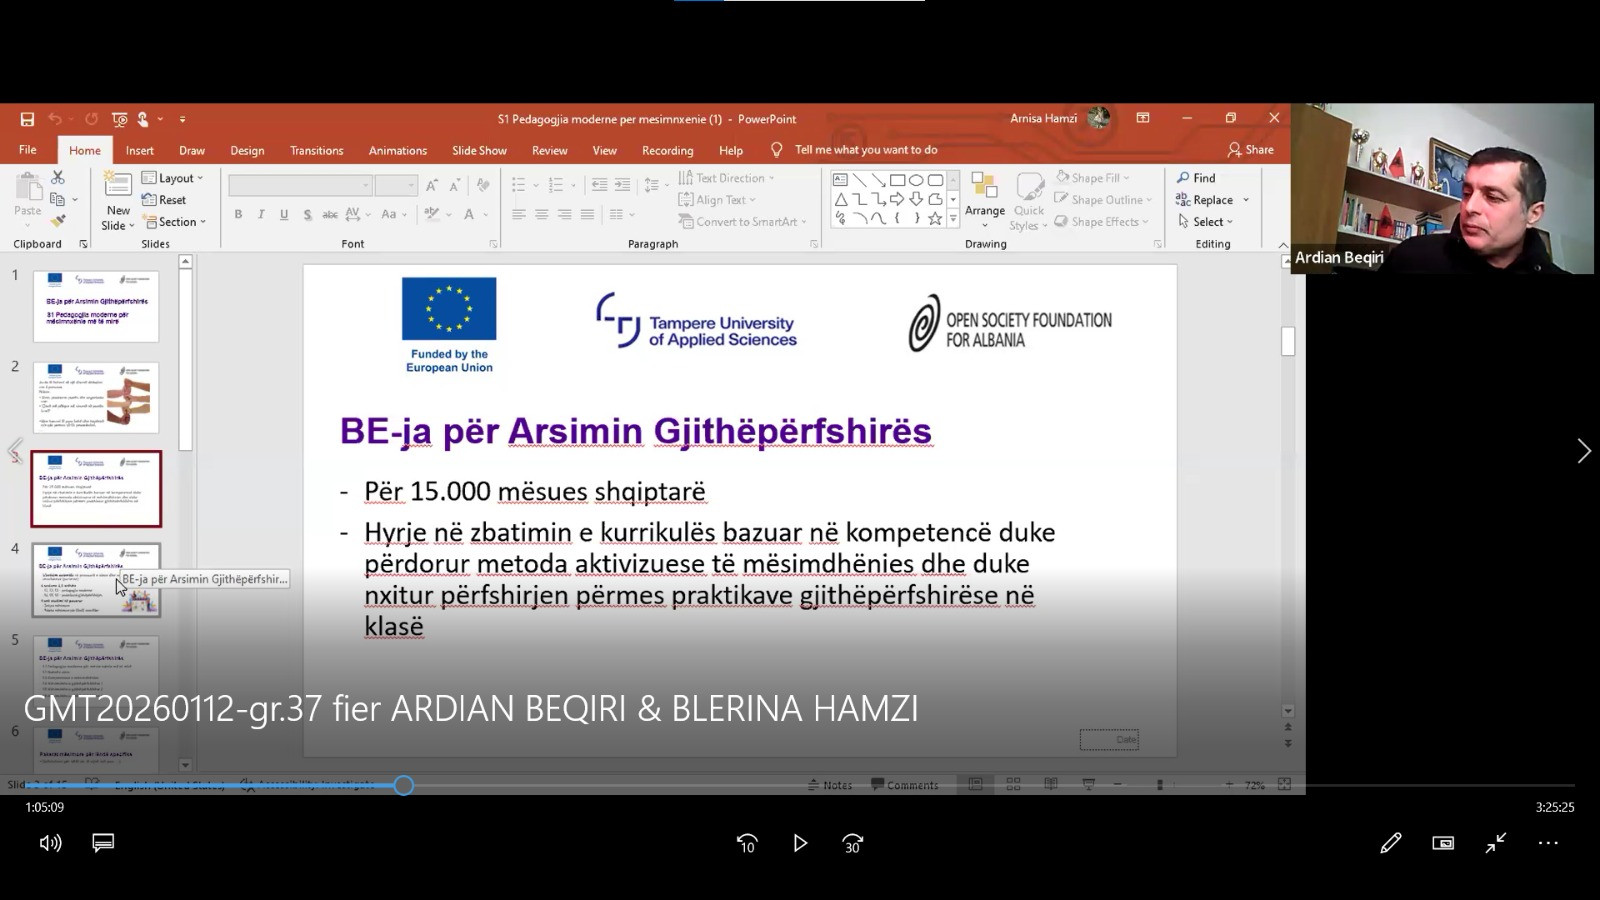Click Quick Styles button
1600x900 pixels.
click(1029, 200)
